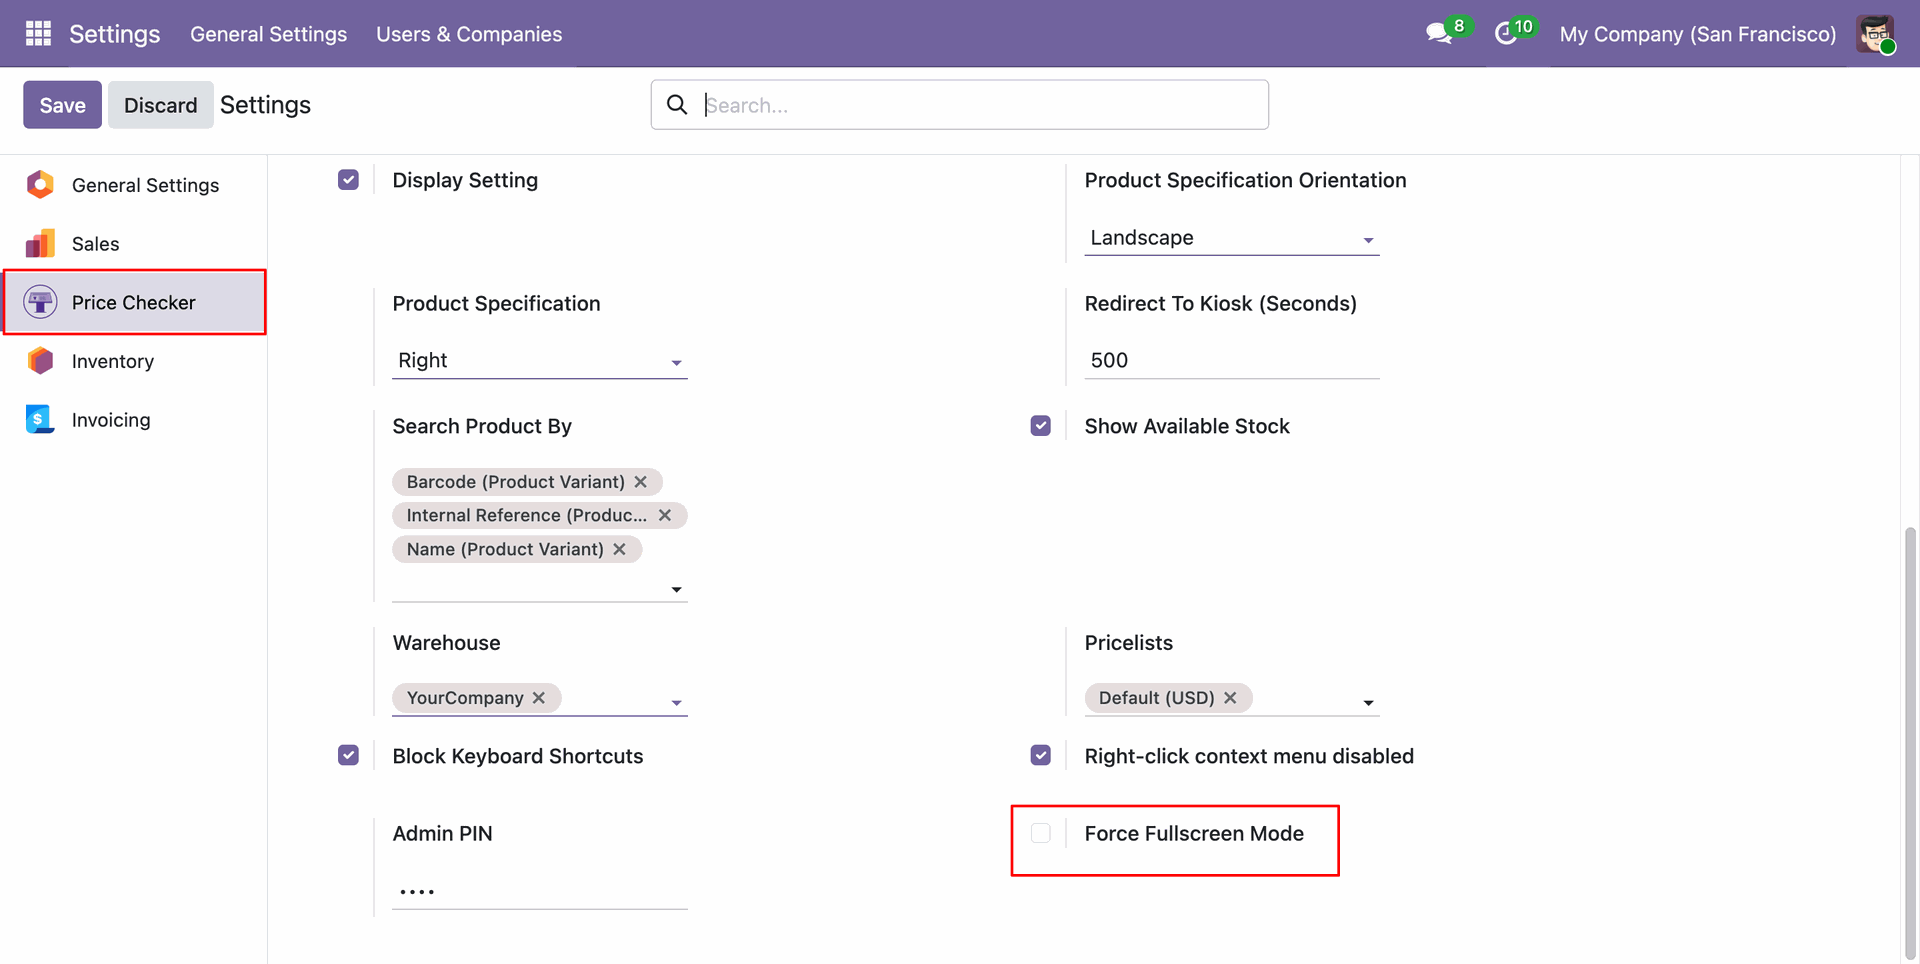Enable the Force Fullscreen Mode checkbox
Screen dimensions: 1920x964
tap(1041, 833)
